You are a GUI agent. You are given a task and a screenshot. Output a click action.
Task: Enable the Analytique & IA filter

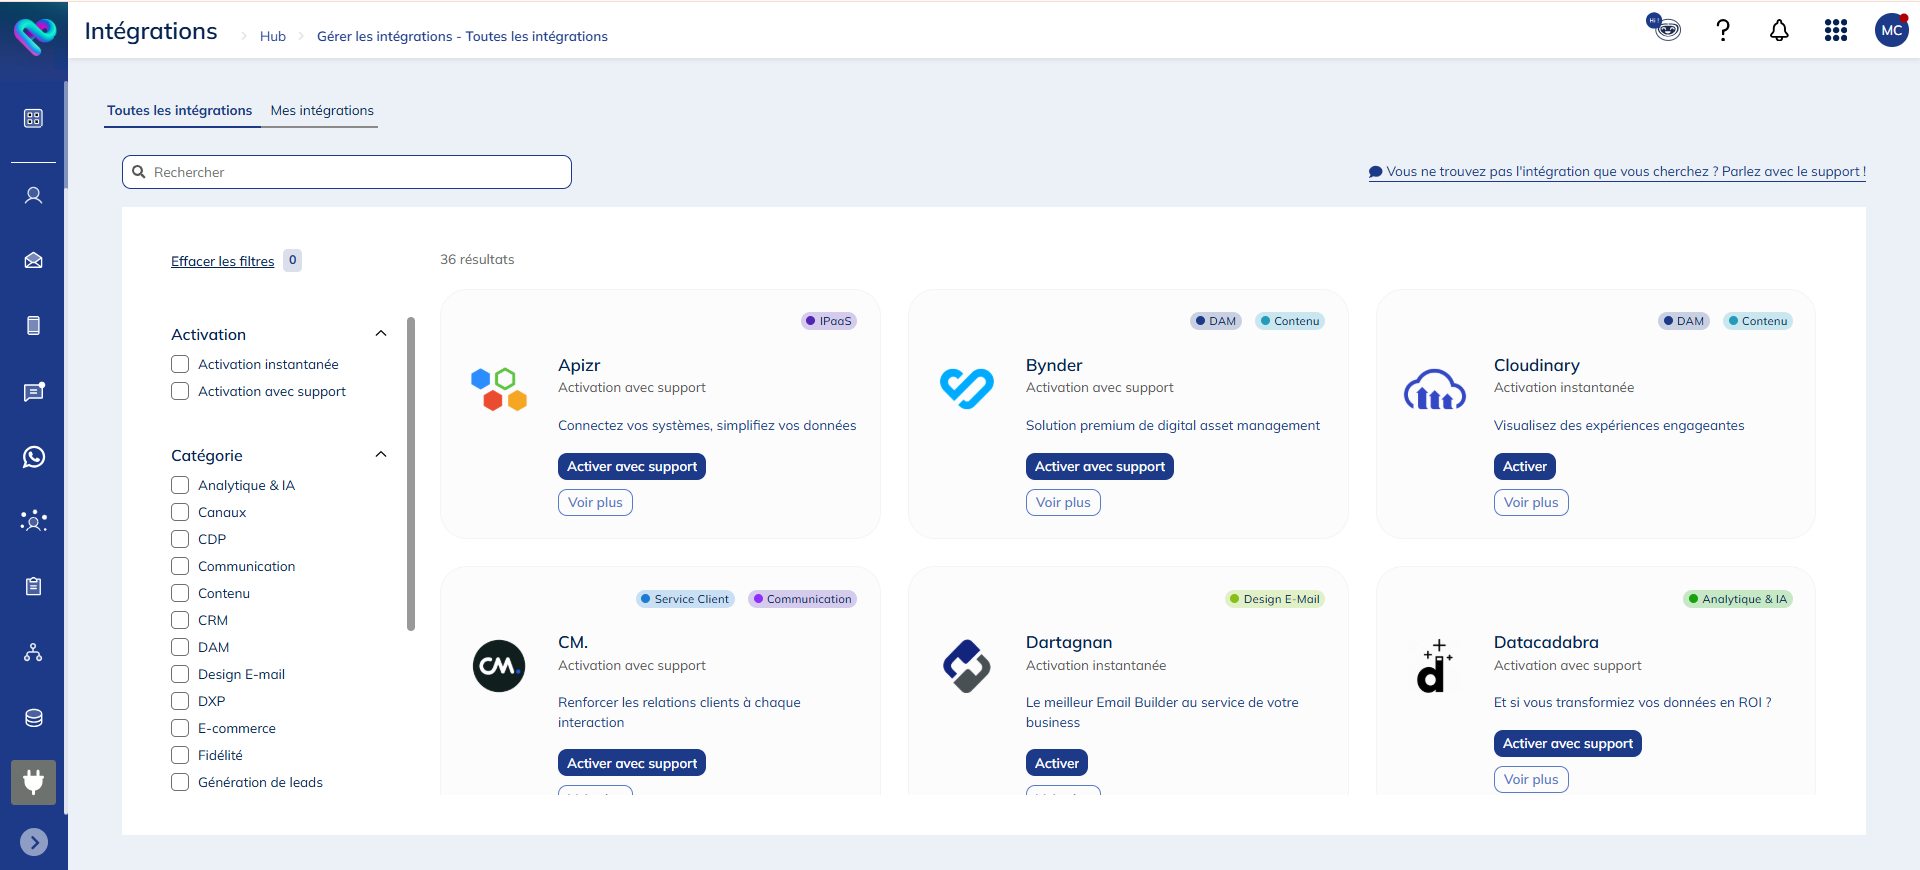tap(180, 485)
